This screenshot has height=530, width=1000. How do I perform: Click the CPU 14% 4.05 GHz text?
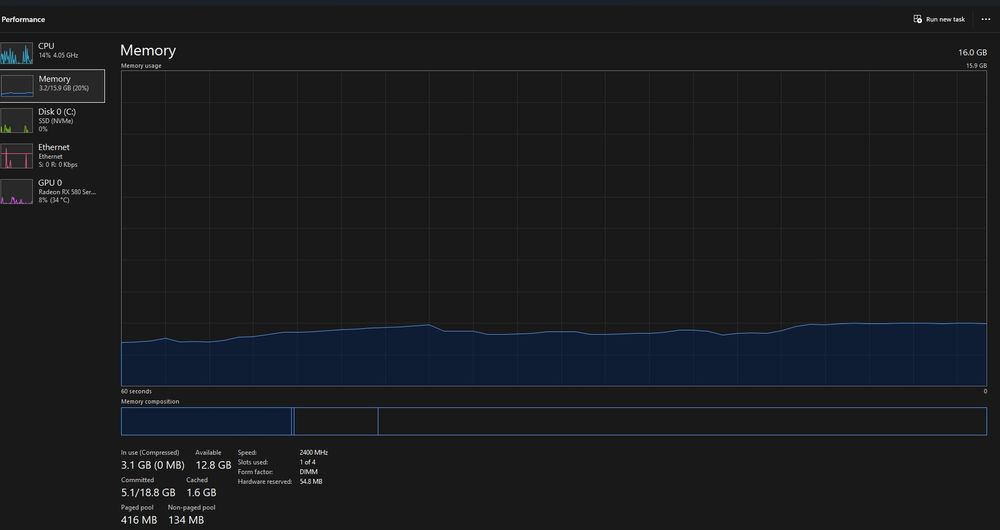tap(58, 55)
